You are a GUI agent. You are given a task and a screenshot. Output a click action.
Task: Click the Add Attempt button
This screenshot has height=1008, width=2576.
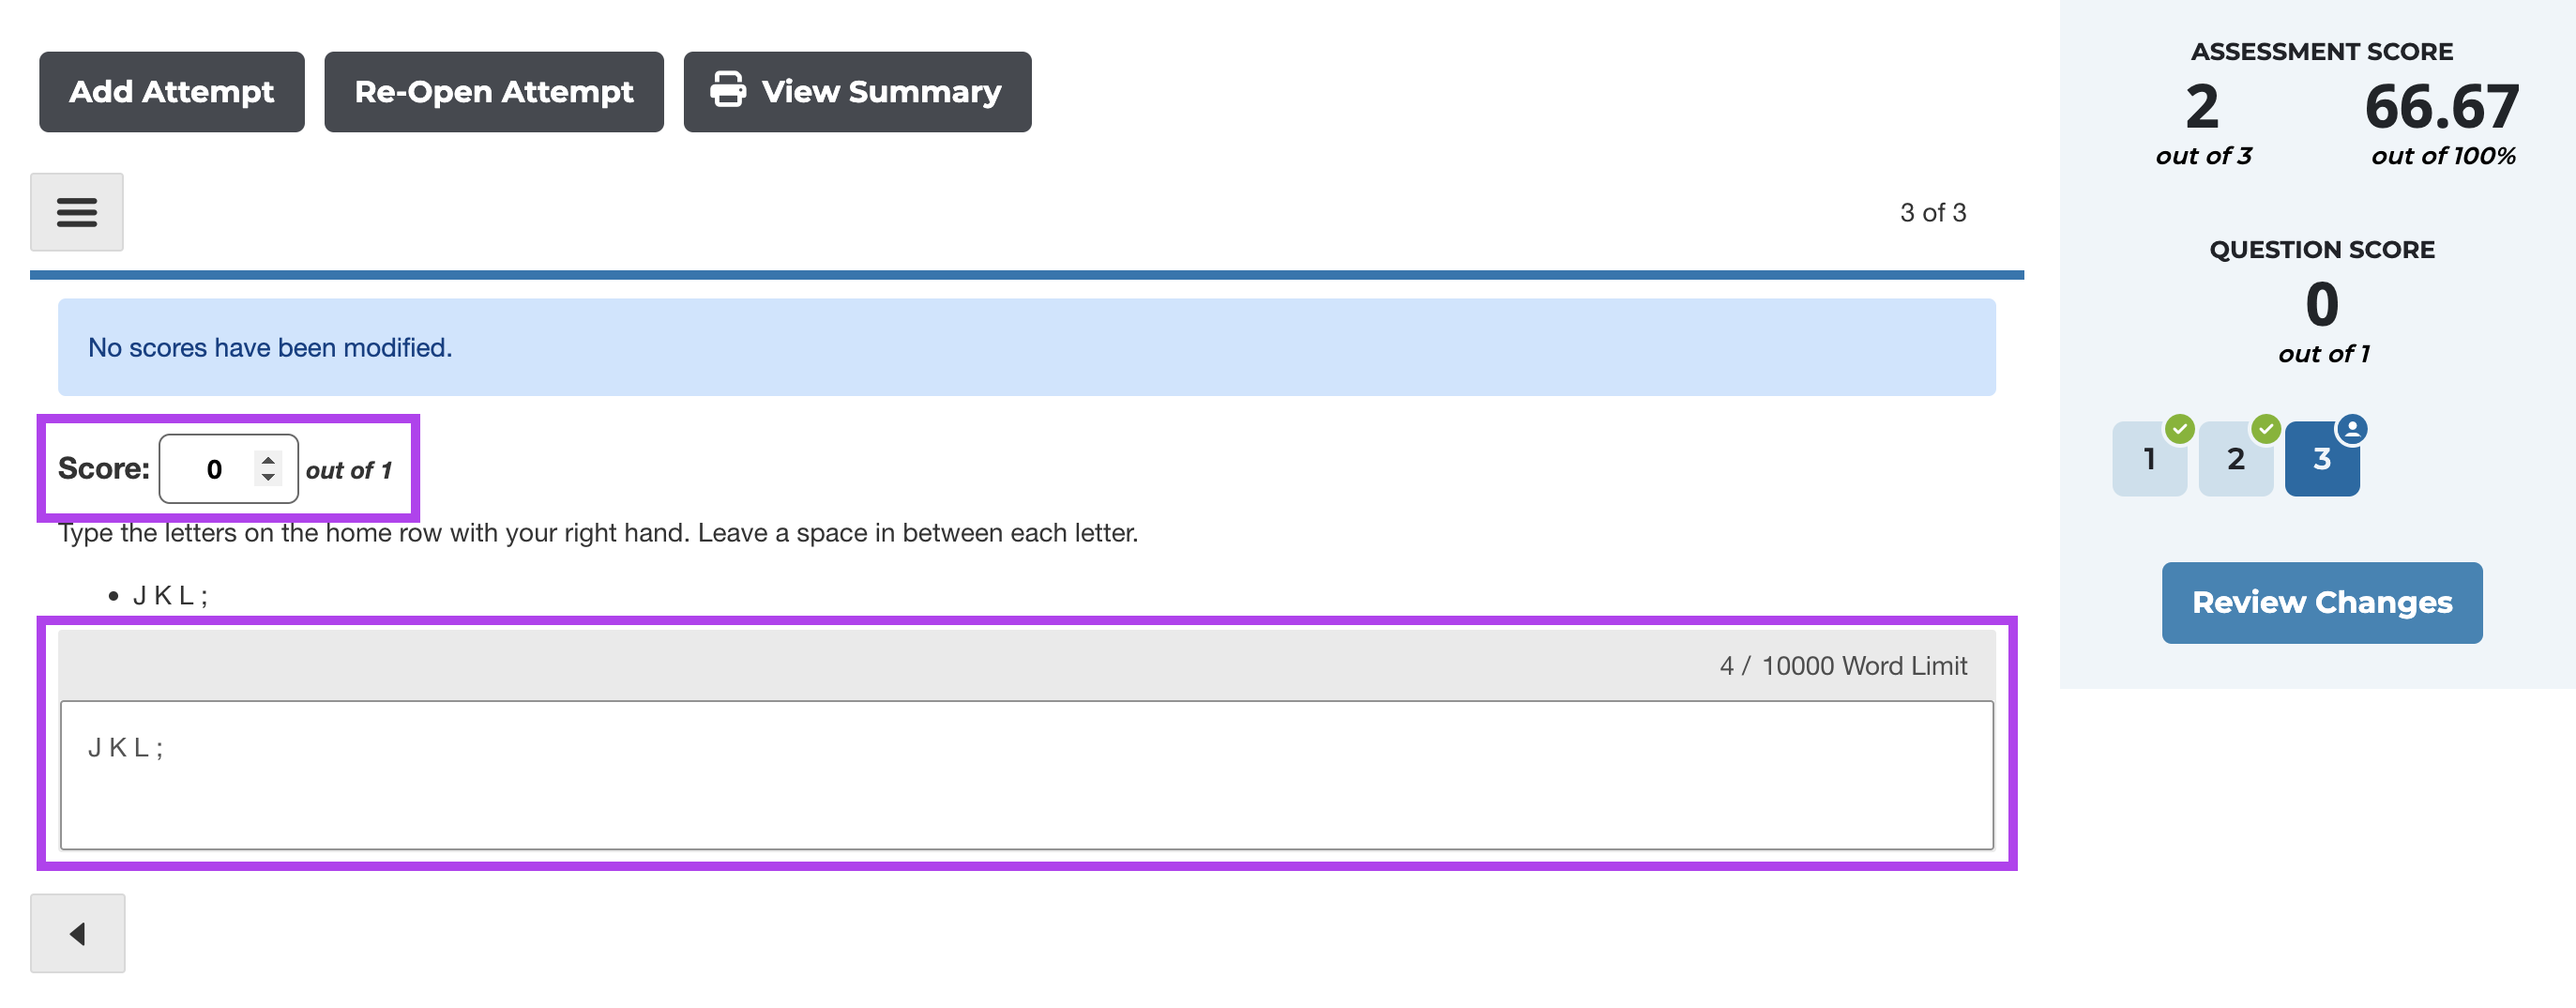coord(172,92)
